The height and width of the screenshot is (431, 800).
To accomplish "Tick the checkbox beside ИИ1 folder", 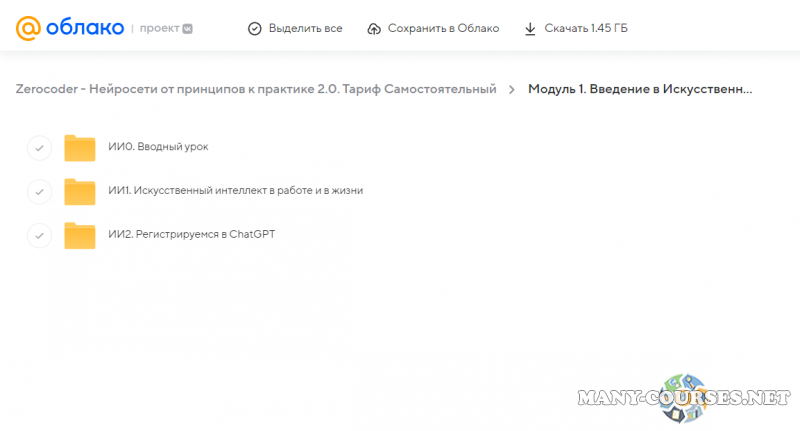I will [38, 191].
